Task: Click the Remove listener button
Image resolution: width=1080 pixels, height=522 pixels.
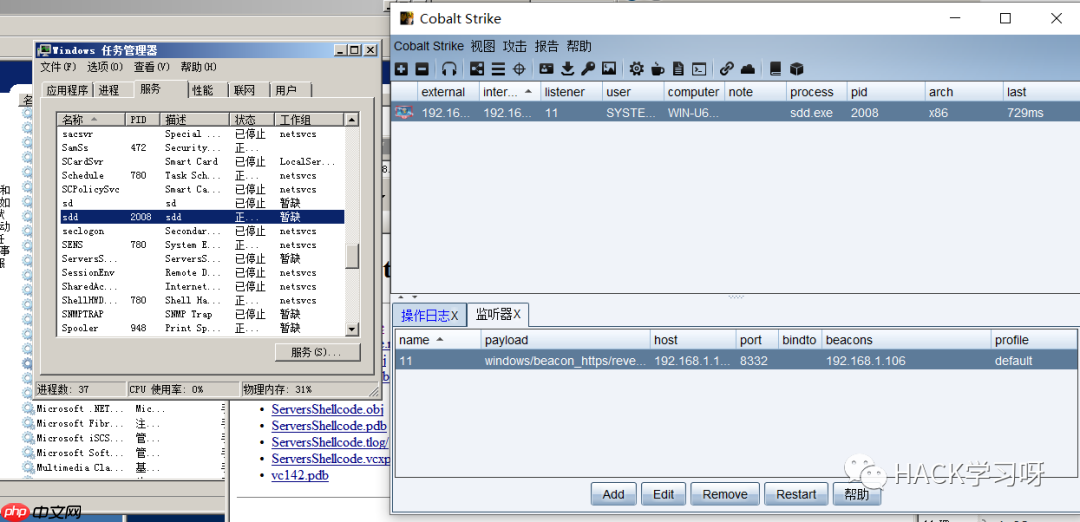Action: [x=725, y=494]
